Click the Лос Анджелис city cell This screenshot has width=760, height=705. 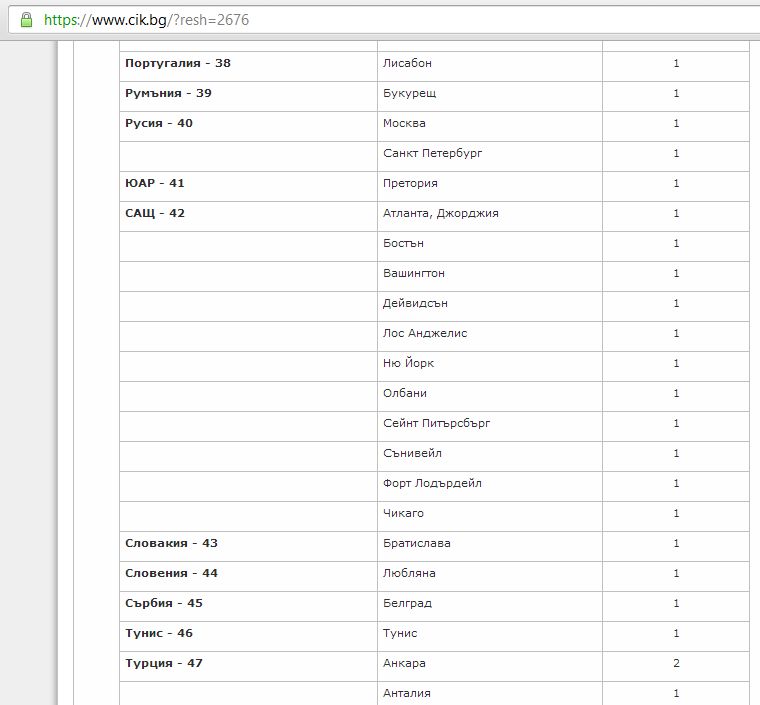click(425, 333)
